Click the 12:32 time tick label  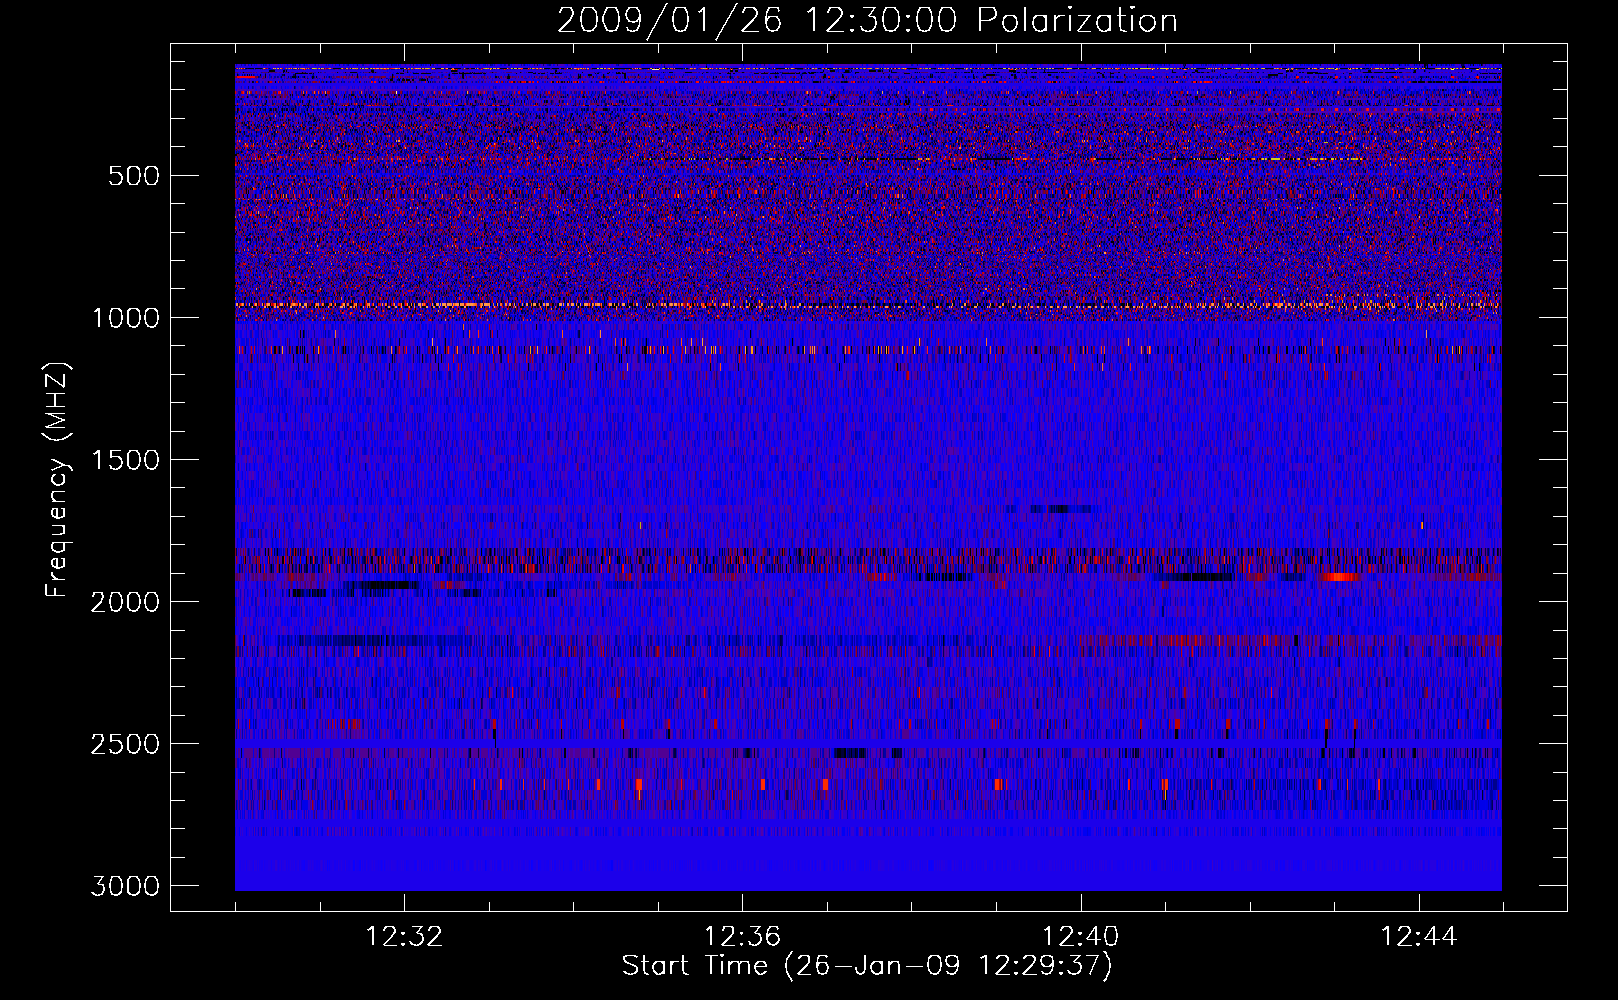(404, 937)
